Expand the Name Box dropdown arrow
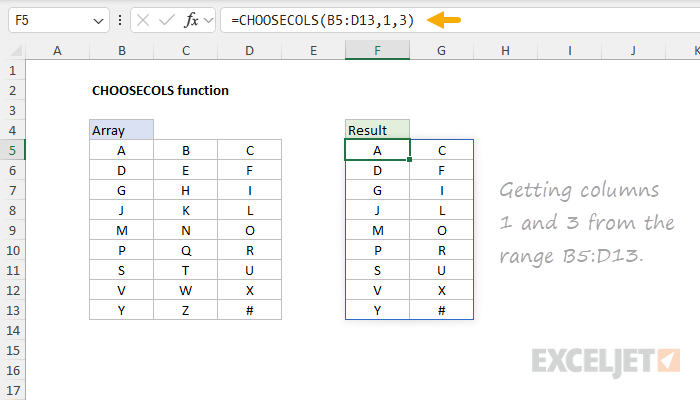This screenshot has height=400, width=700. coord(98,21)
